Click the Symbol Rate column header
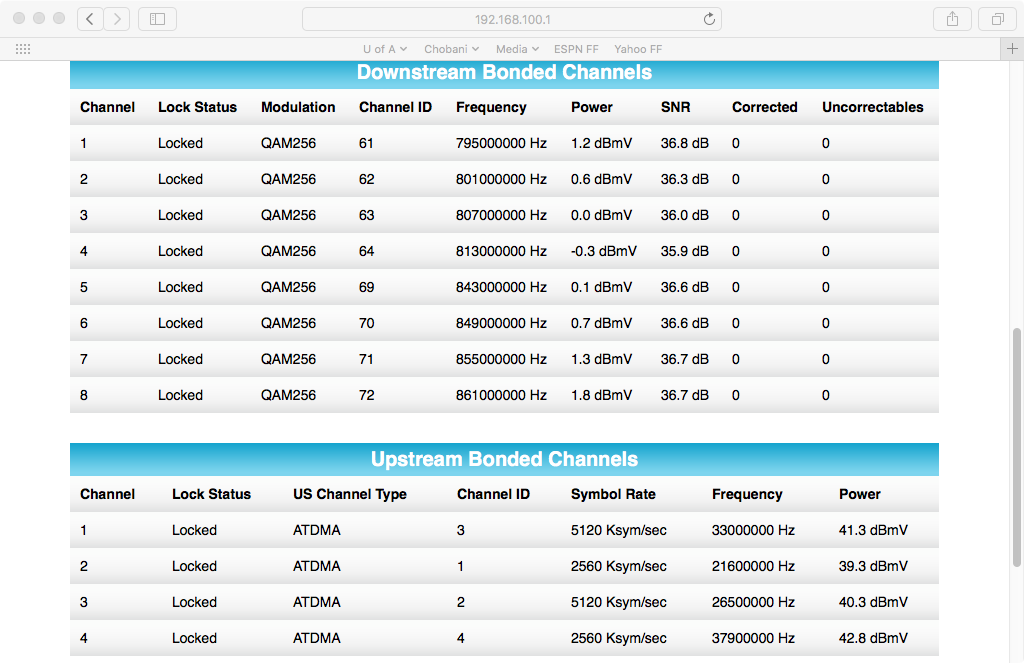 (613, 494)
